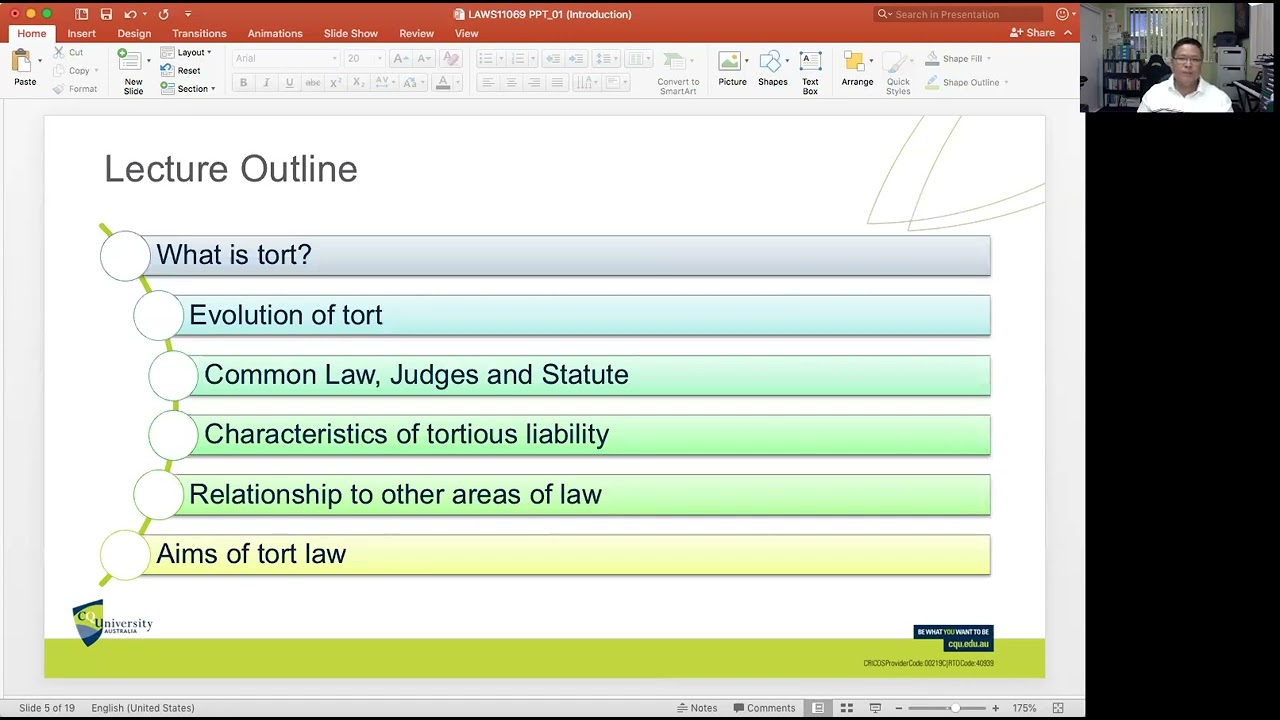Viewport: 1280px width, 720px height.
Task: Click the 175% zoom level
Action: (1024, 708)
